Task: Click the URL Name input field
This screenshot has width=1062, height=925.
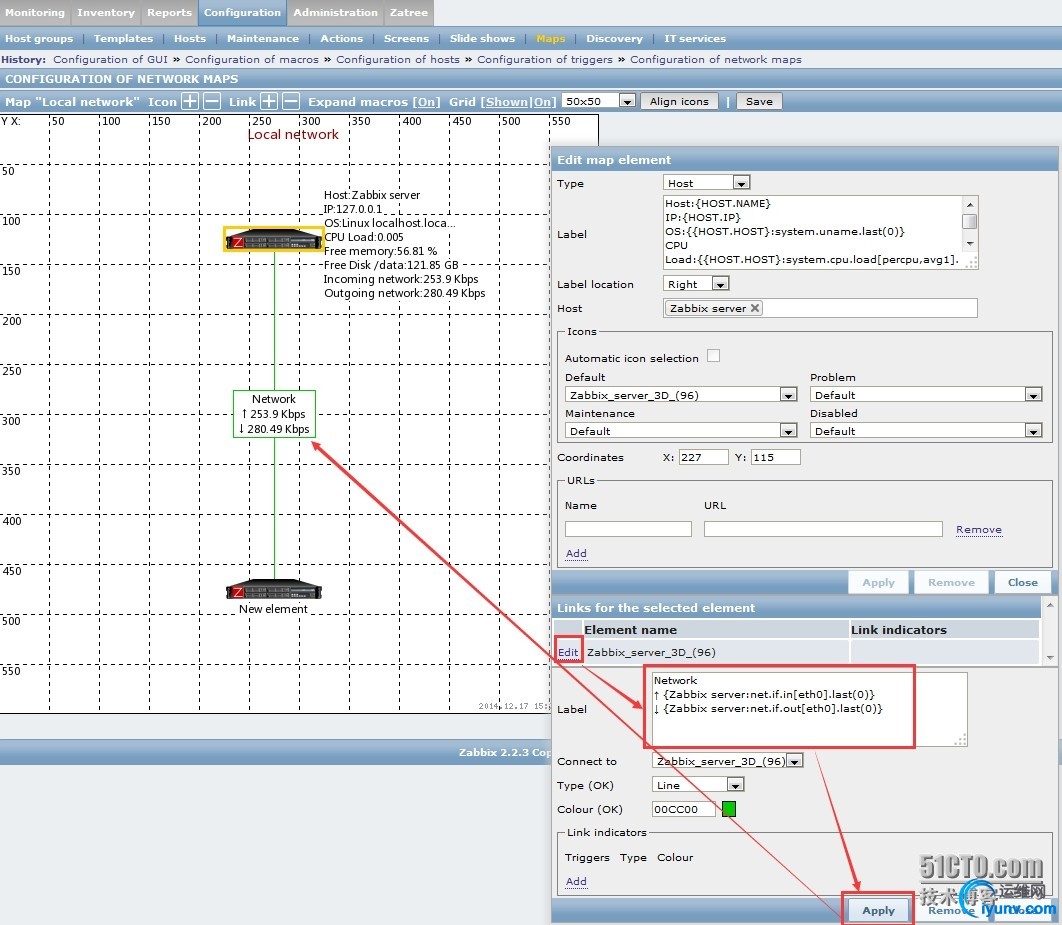Action: [628, 529]
